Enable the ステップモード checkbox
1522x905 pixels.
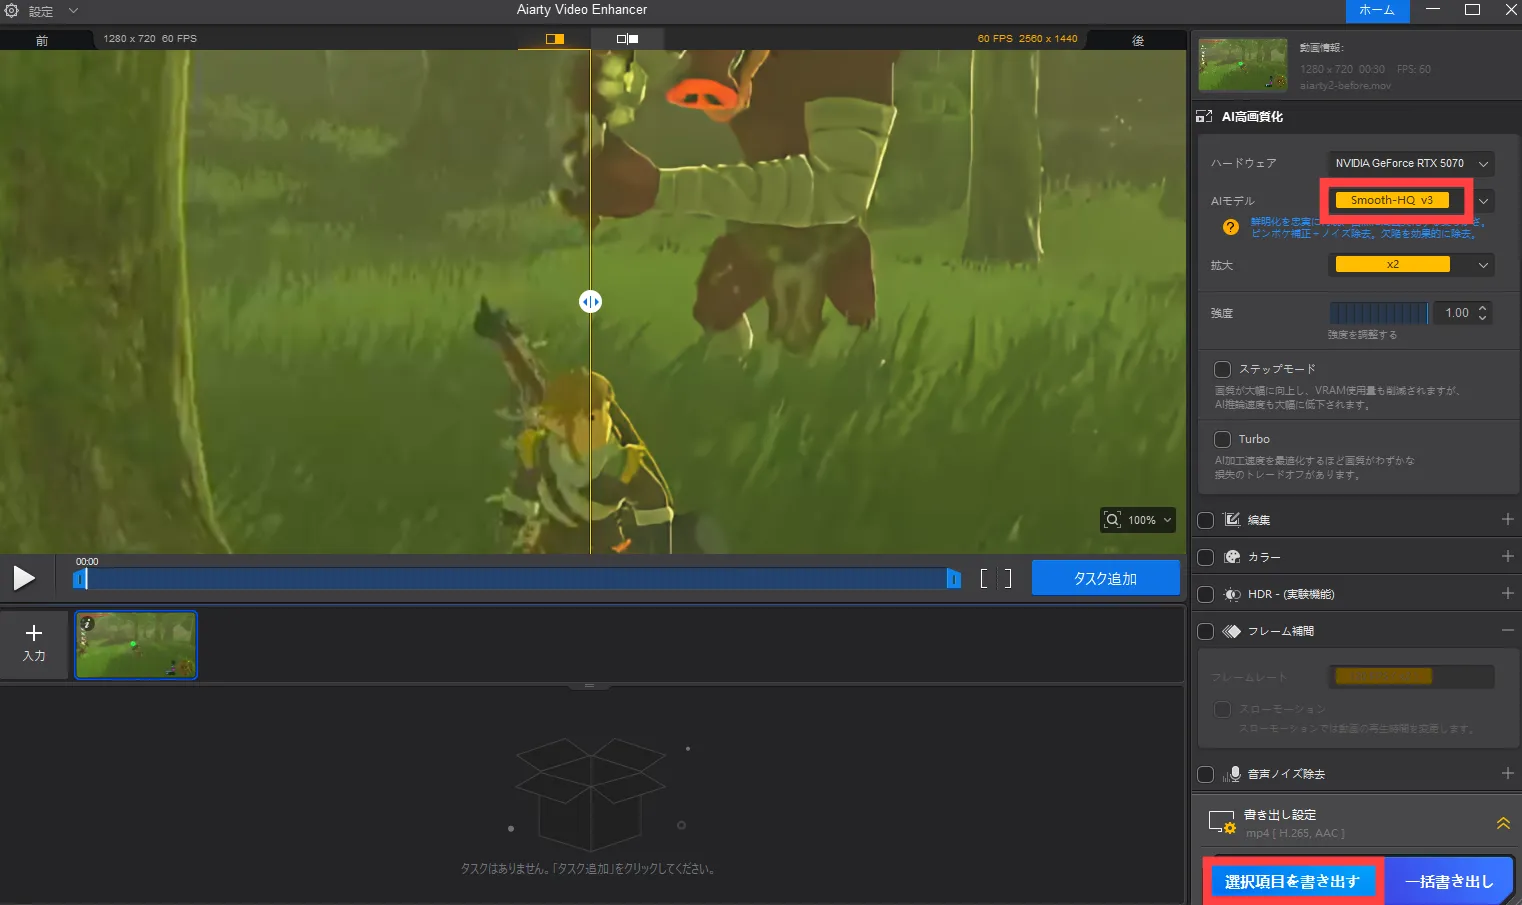pos(1222,369)
